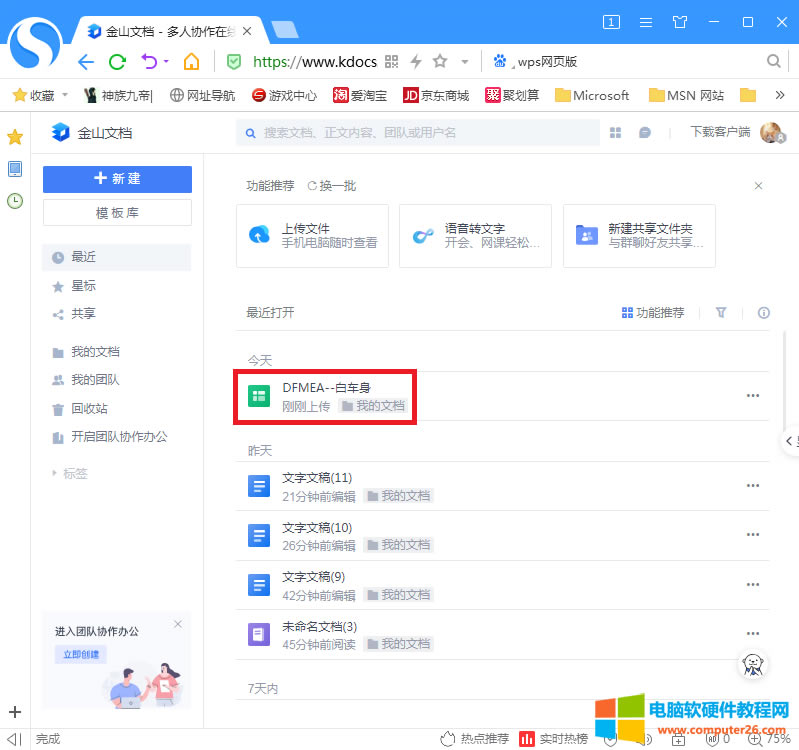Click the search documents input field
799x750 pixels.
(x=420, y=133)
